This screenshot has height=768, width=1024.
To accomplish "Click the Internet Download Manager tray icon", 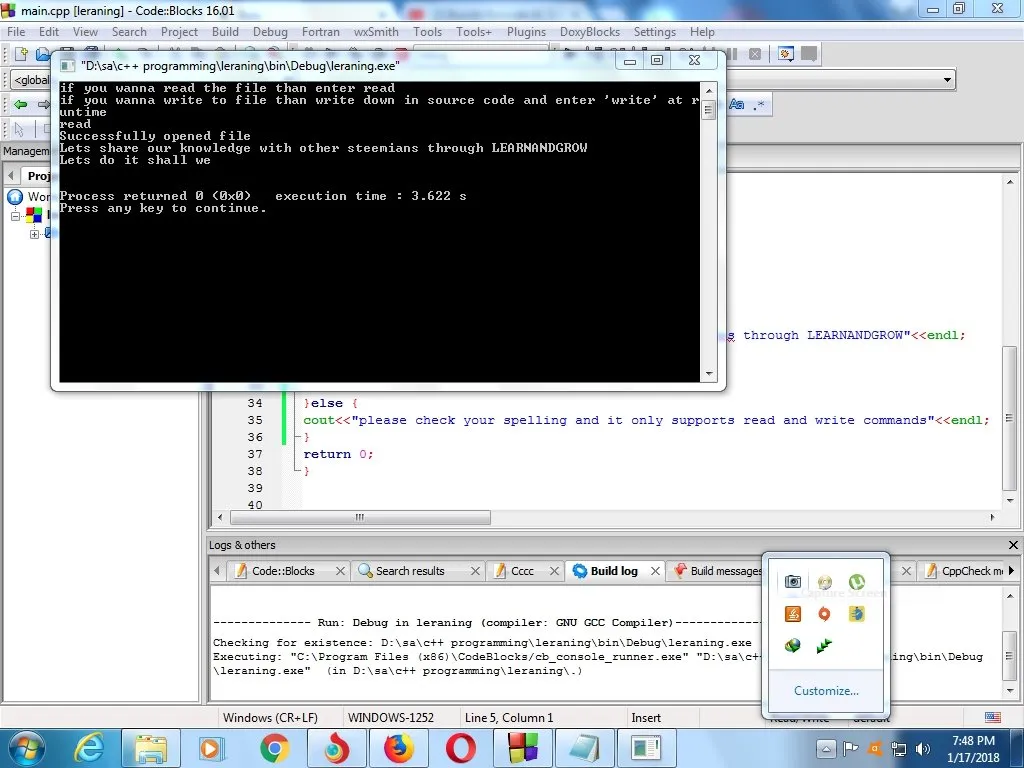I will click(x=793, y=646).
